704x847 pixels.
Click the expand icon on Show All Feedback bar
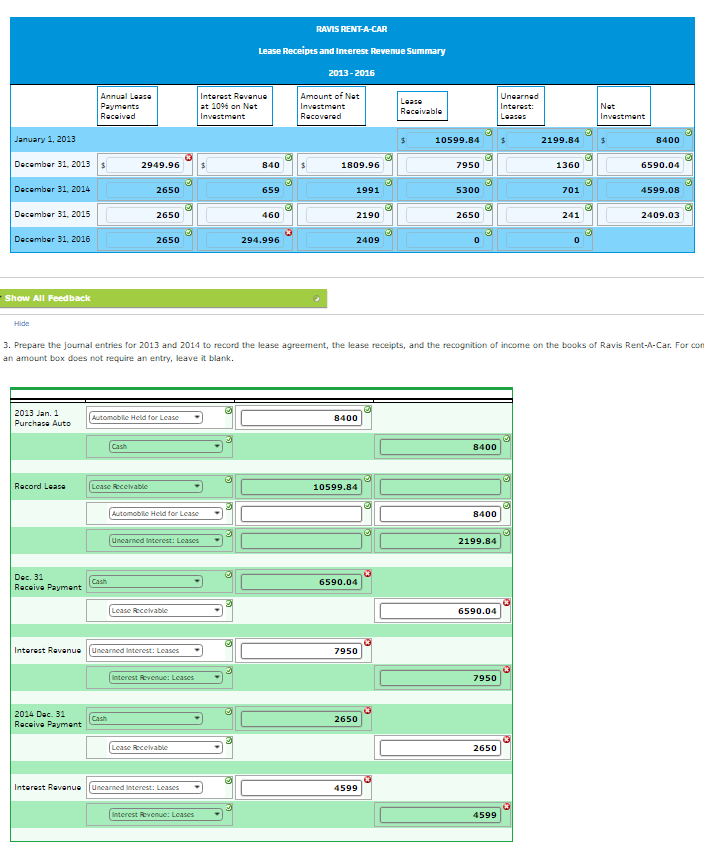click(x=317, y=298)
